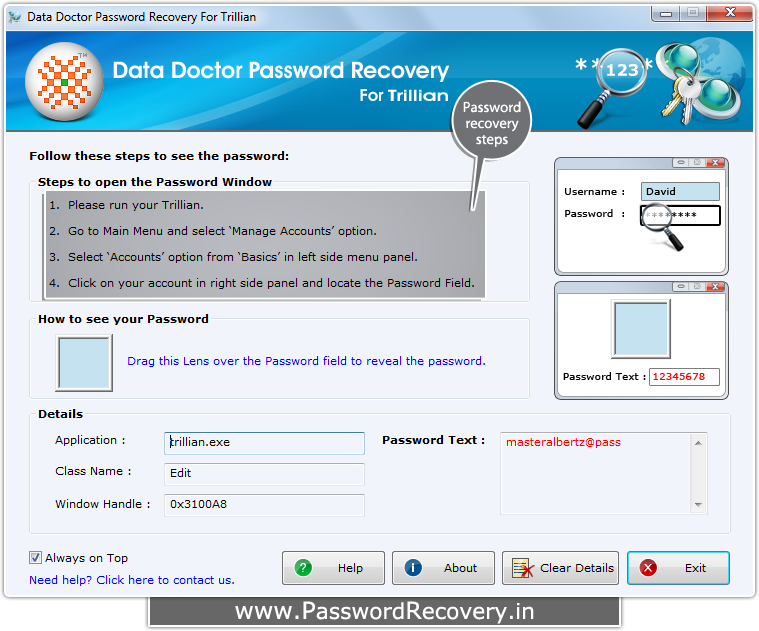759x631 pixels.
Task: Click step 2 'Manage Accounts' instruction text
Action: click(x=213, y=231)
